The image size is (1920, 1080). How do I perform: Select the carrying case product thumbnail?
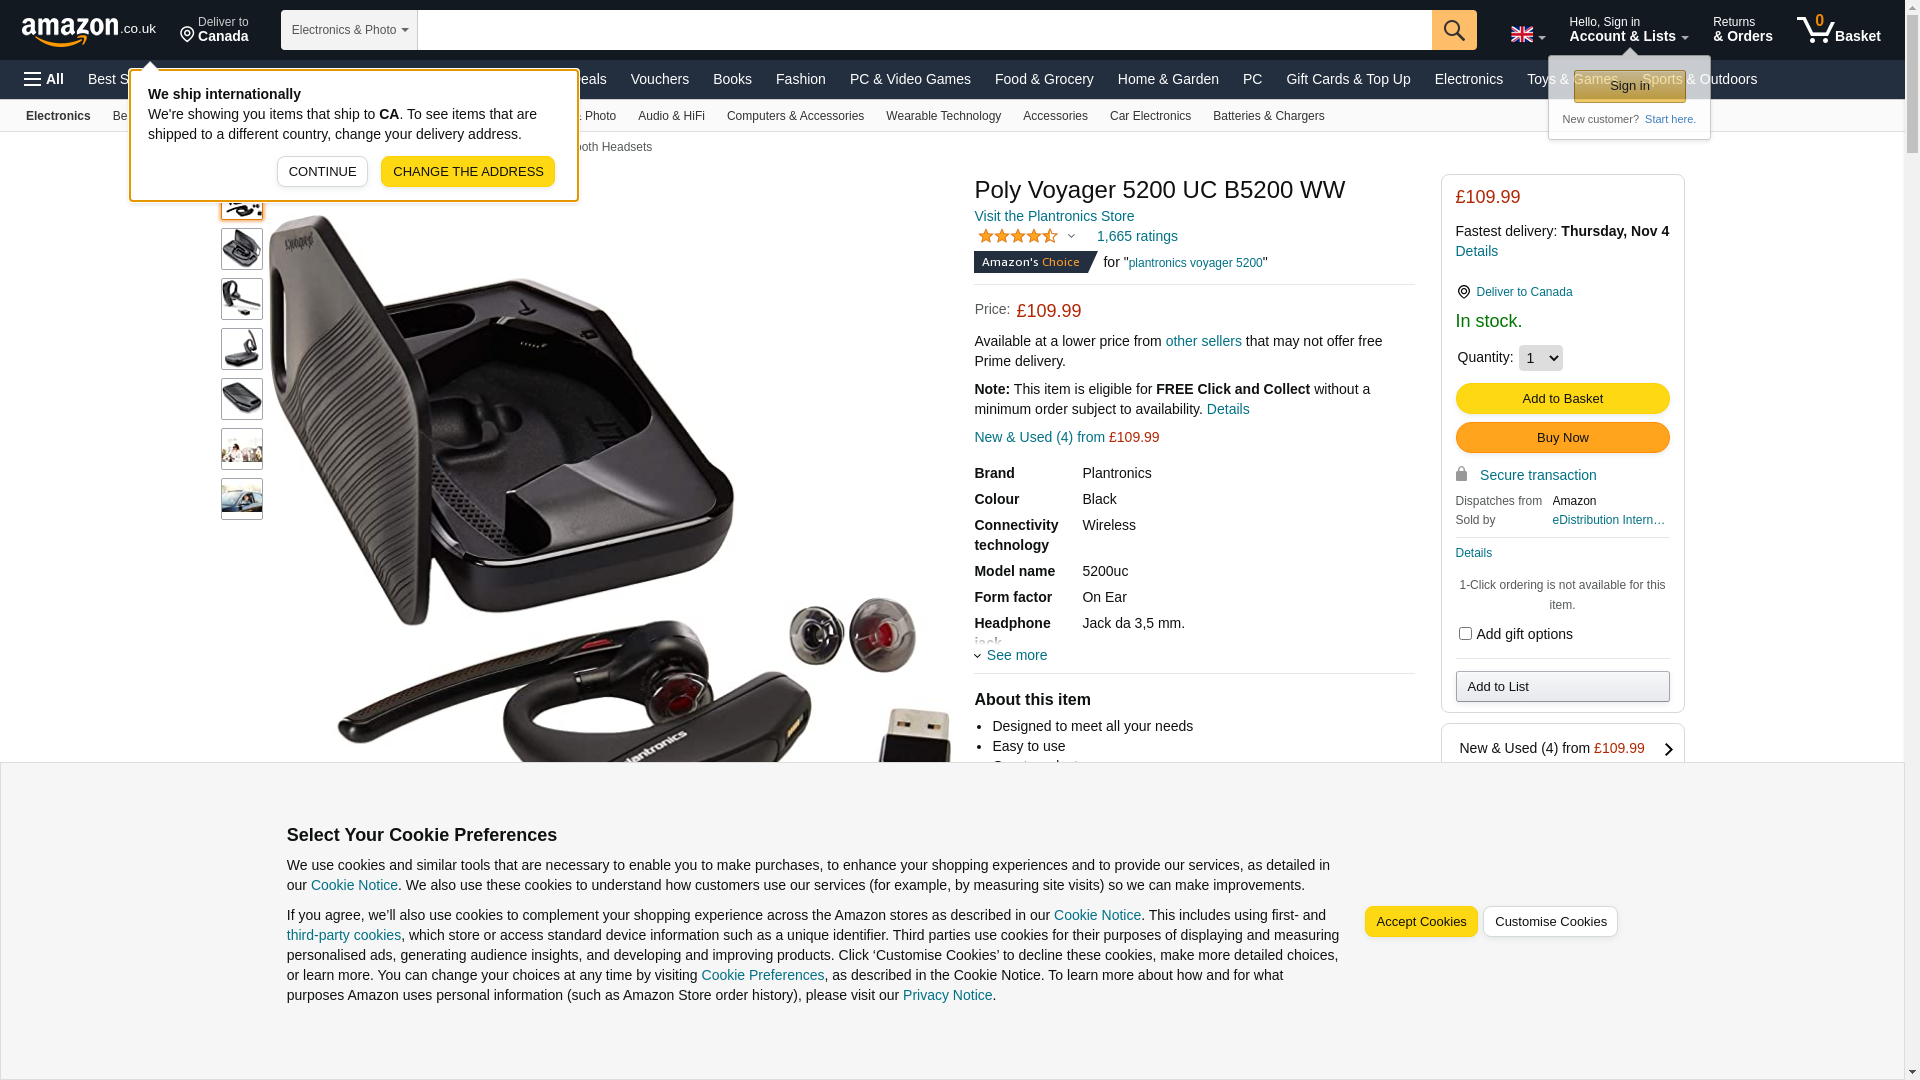(242, 399)
